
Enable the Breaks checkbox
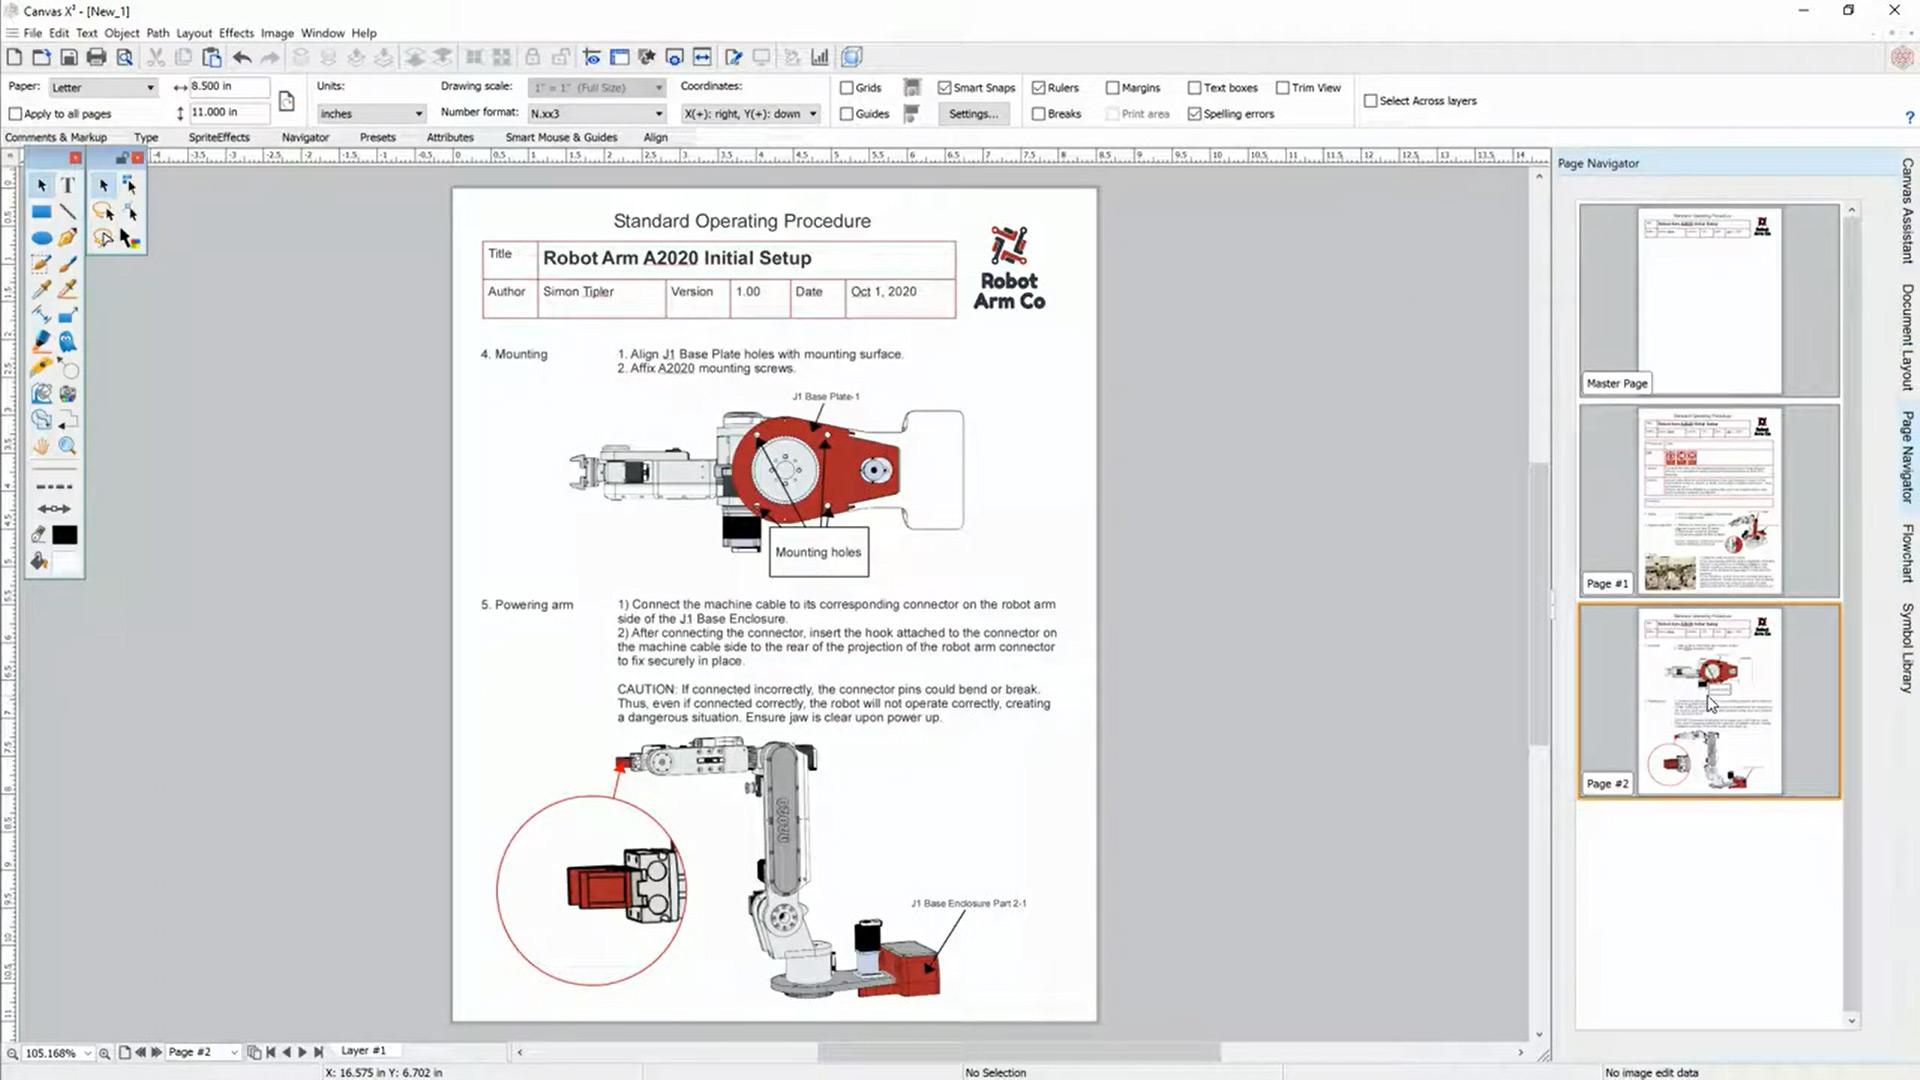point(1039,114)
